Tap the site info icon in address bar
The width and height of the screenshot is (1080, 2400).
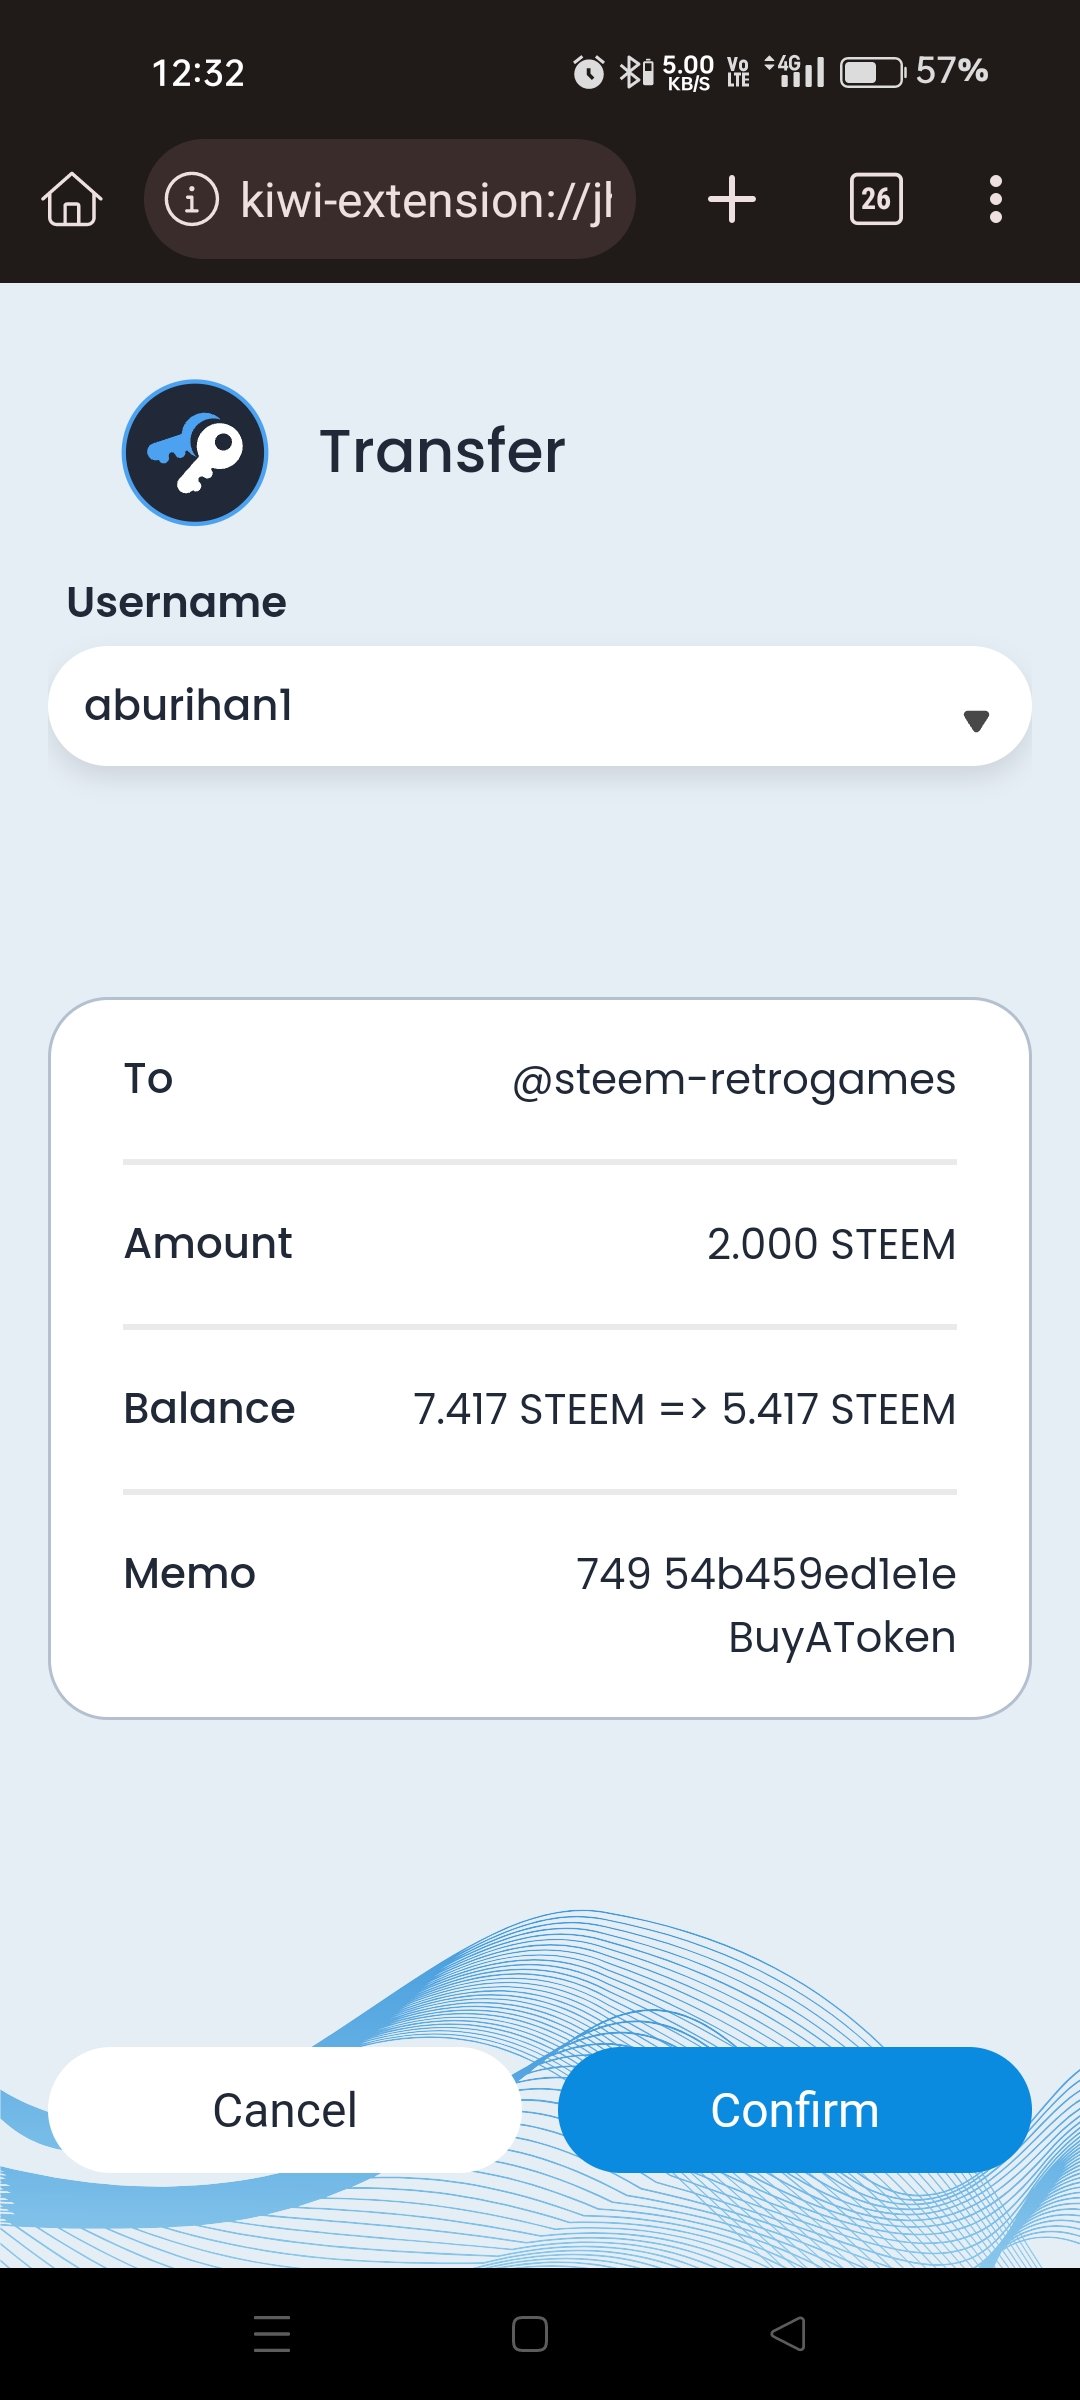(x=191, y=199)
